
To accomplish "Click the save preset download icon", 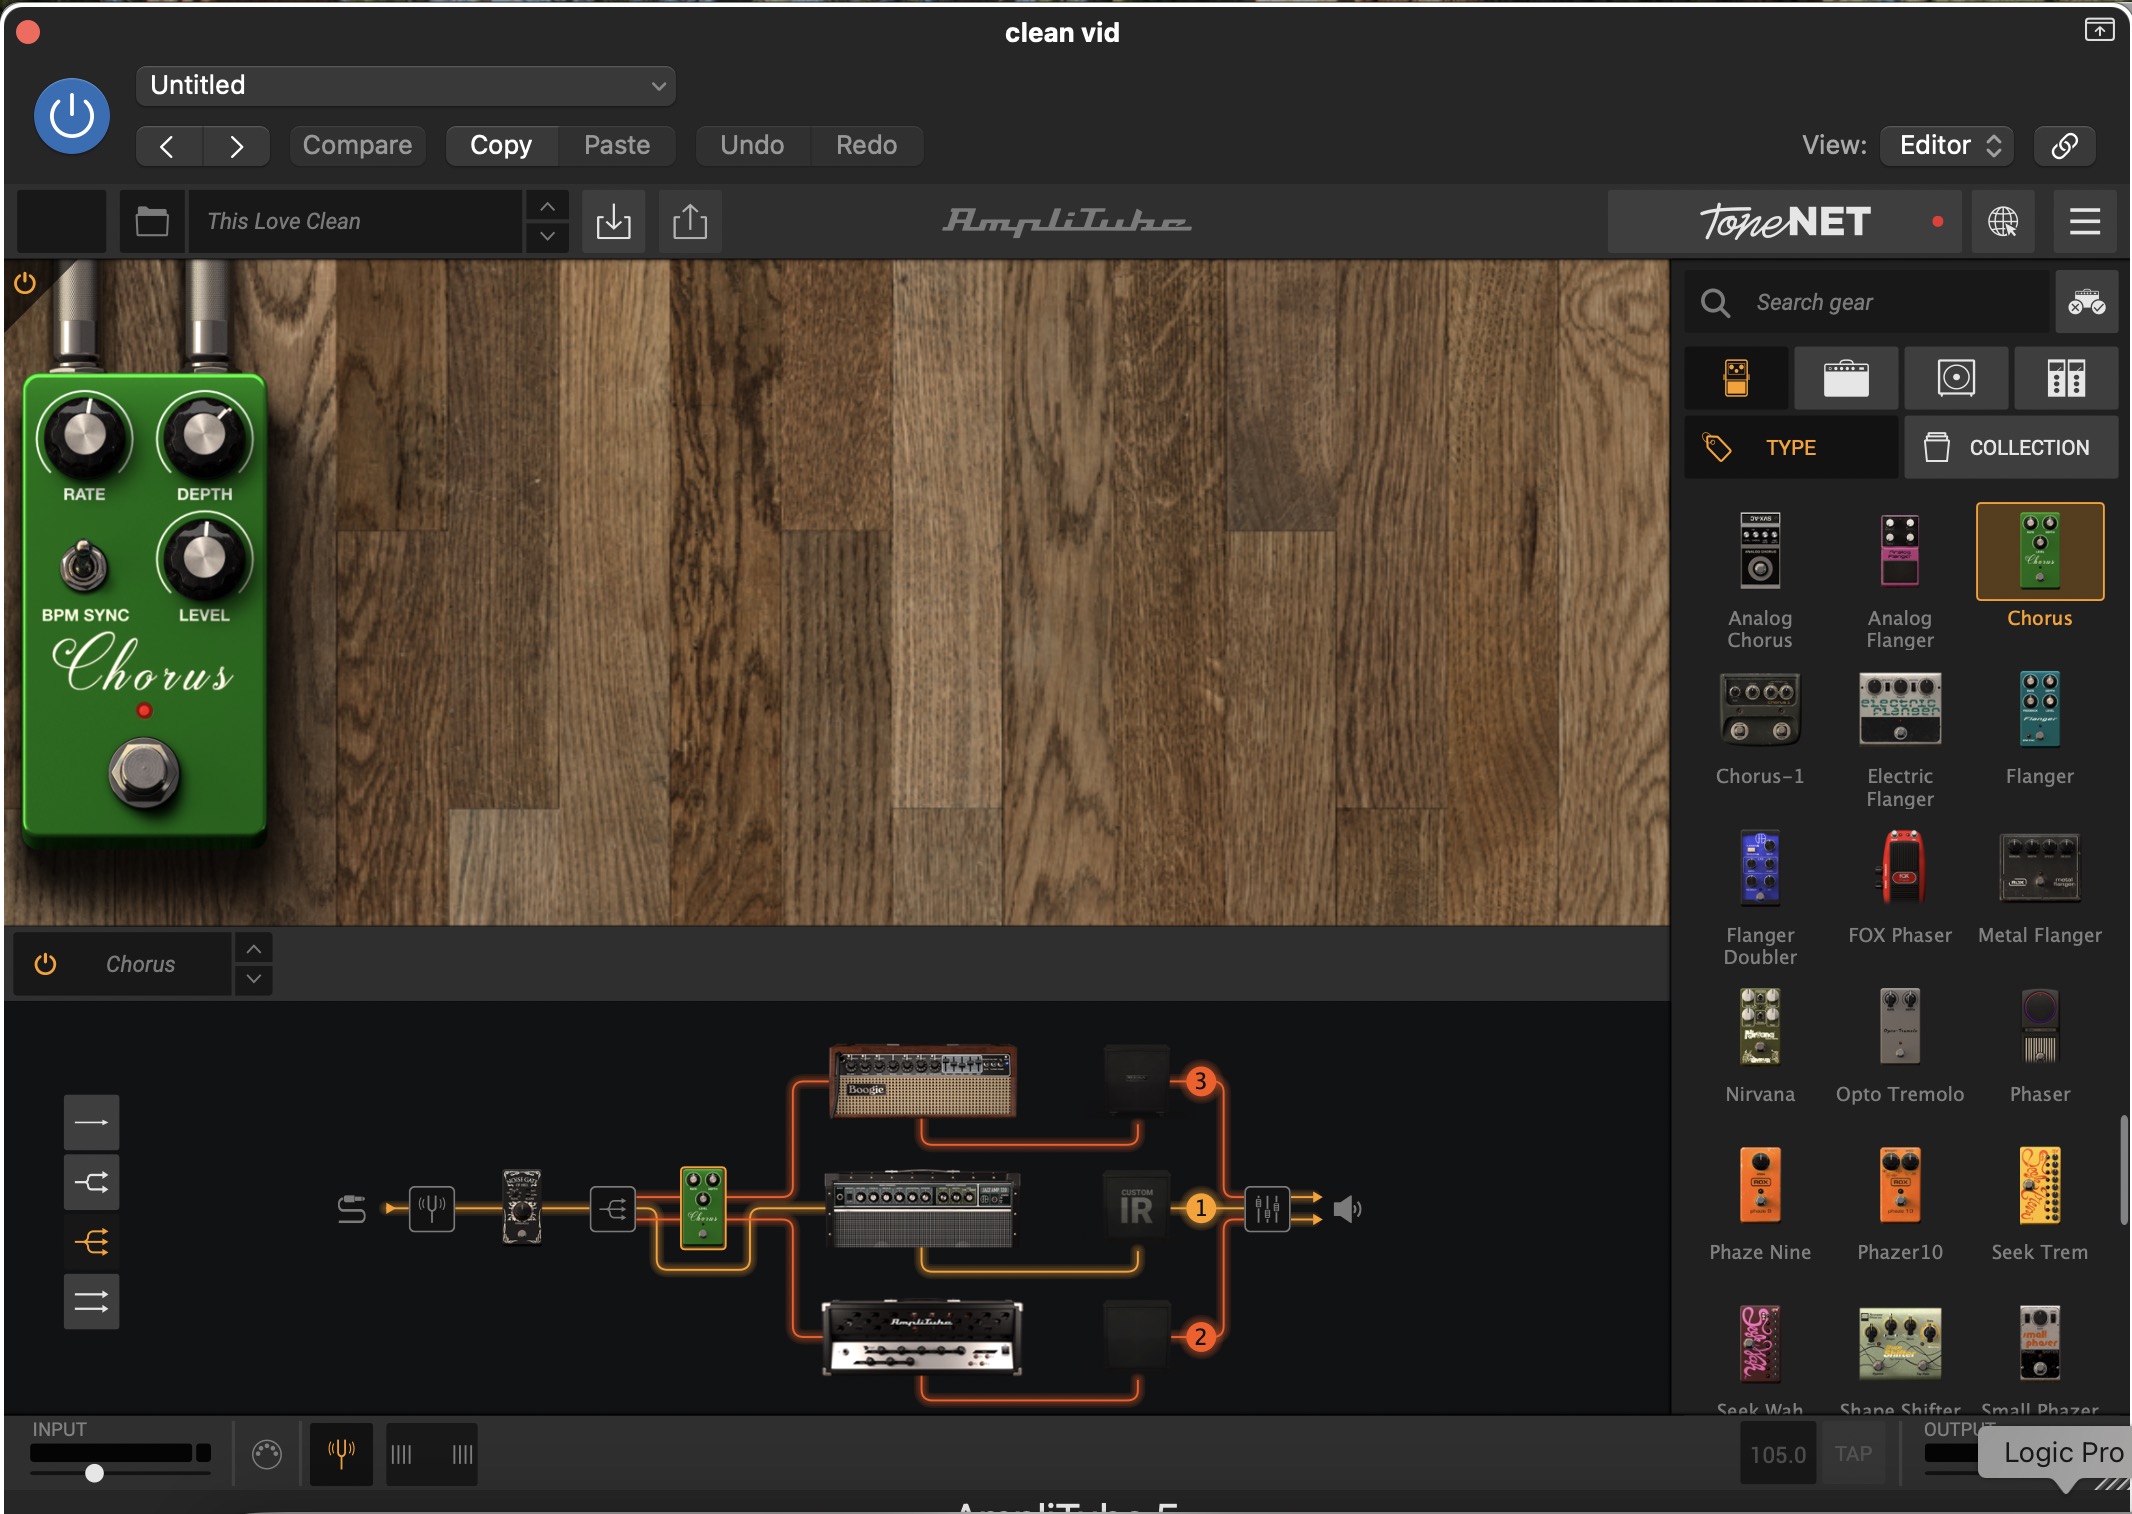I will click(x=613, y=221).
